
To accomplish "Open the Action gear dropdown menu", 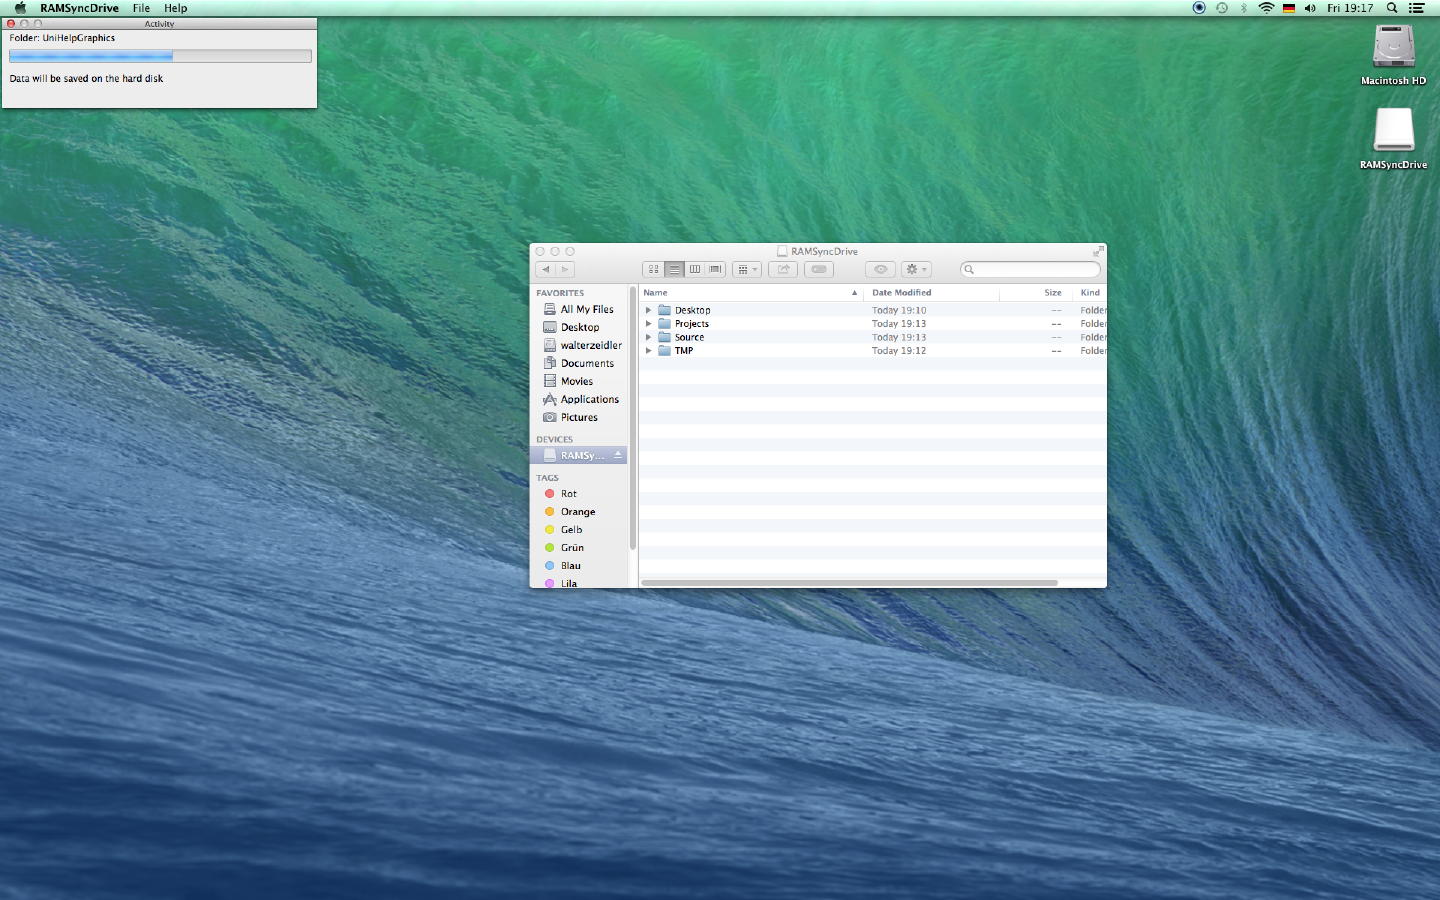I will 916,269.
